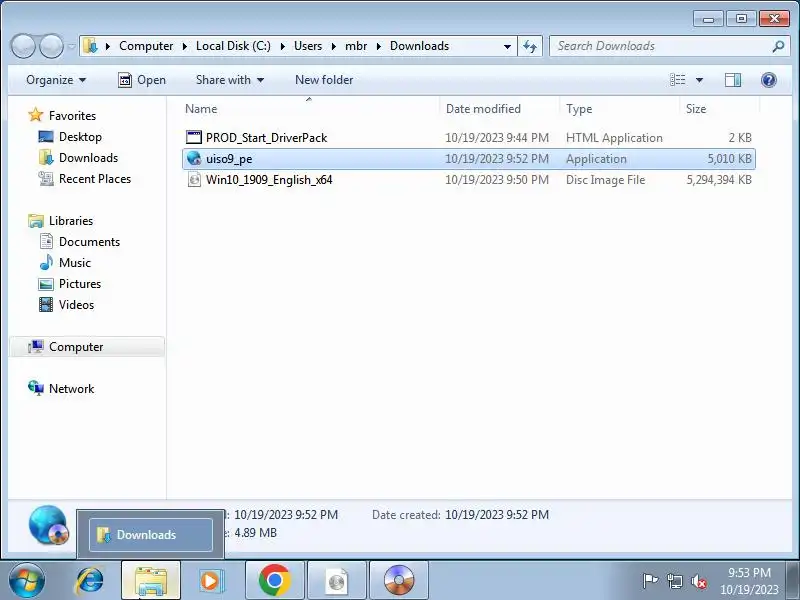Screen dimensions: 800x600
Task: Open the Documents library
Action: click(x=89, y=242)
